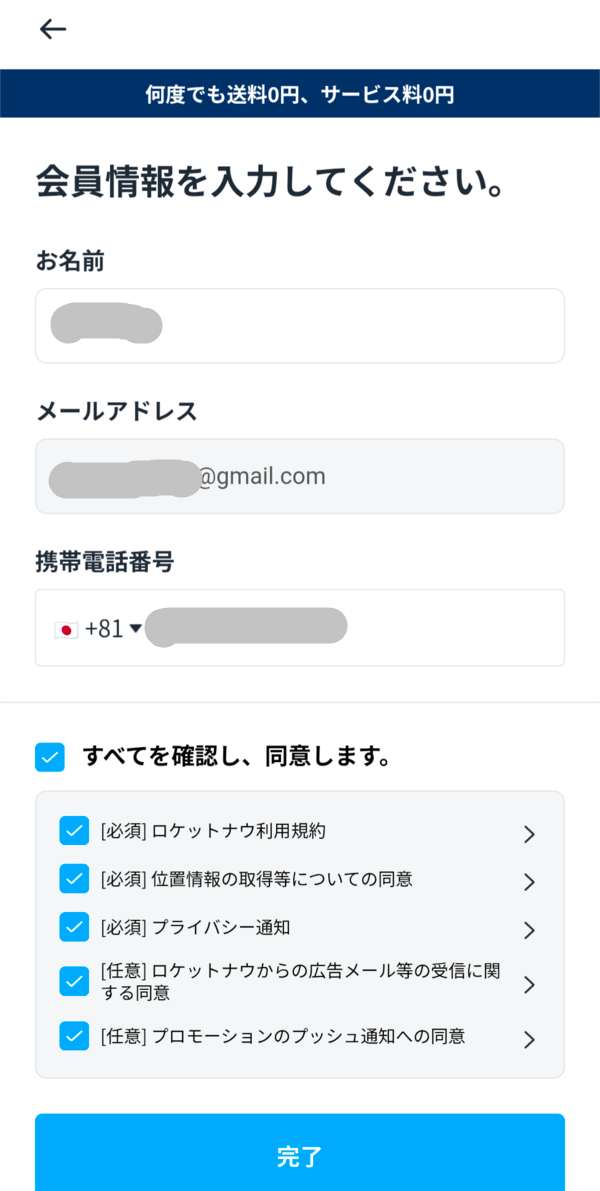Uncheck プロモーションのプッシュ通知 checkbox
This screenshot has height=1191, width=600.
click(74, 1035)
